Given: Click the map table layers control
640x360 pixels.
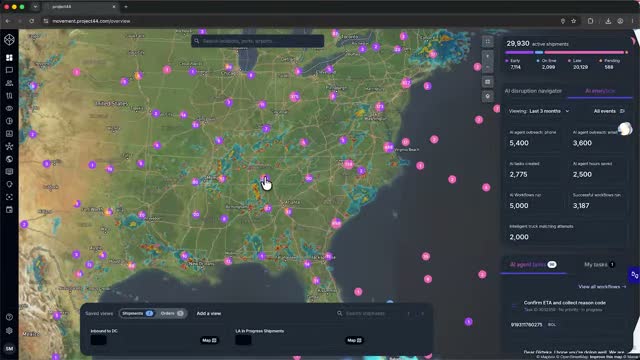Looking at the screenshot, I should coord(487,82).
